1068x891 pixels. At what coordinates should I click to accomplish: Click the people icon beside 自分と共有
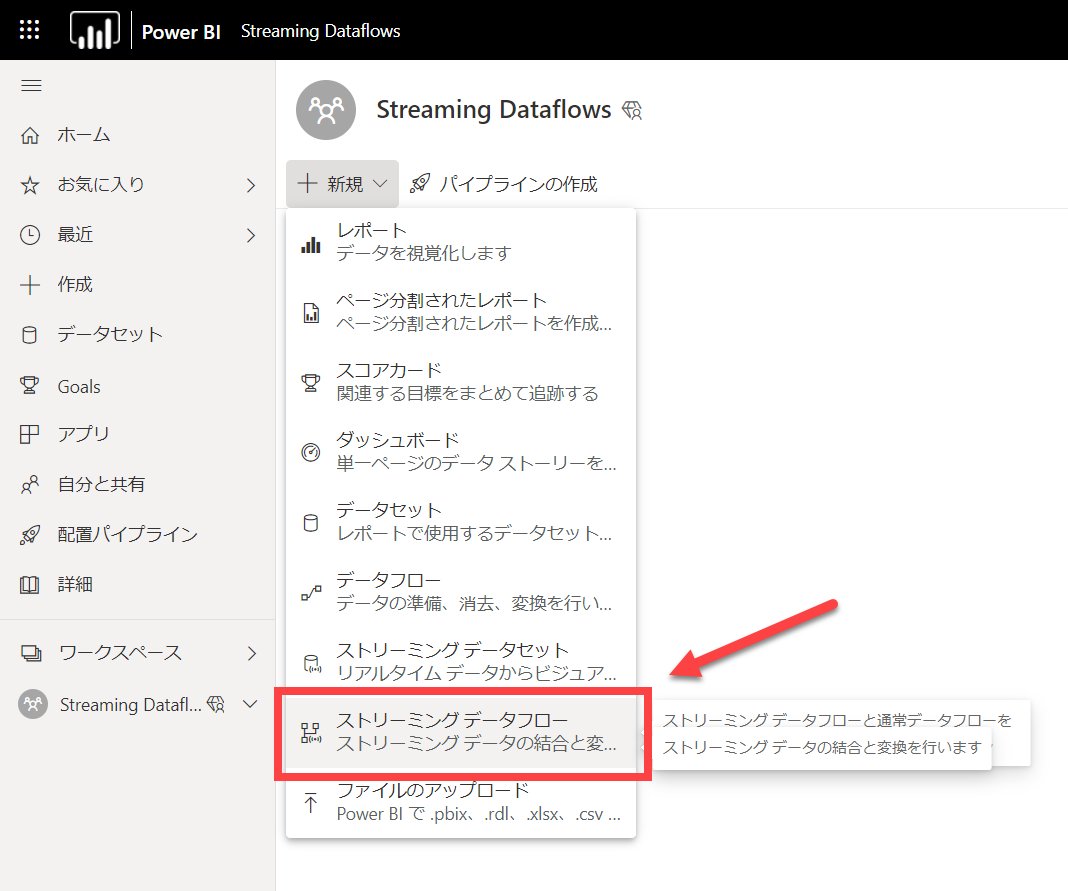[x=30, y=485]
